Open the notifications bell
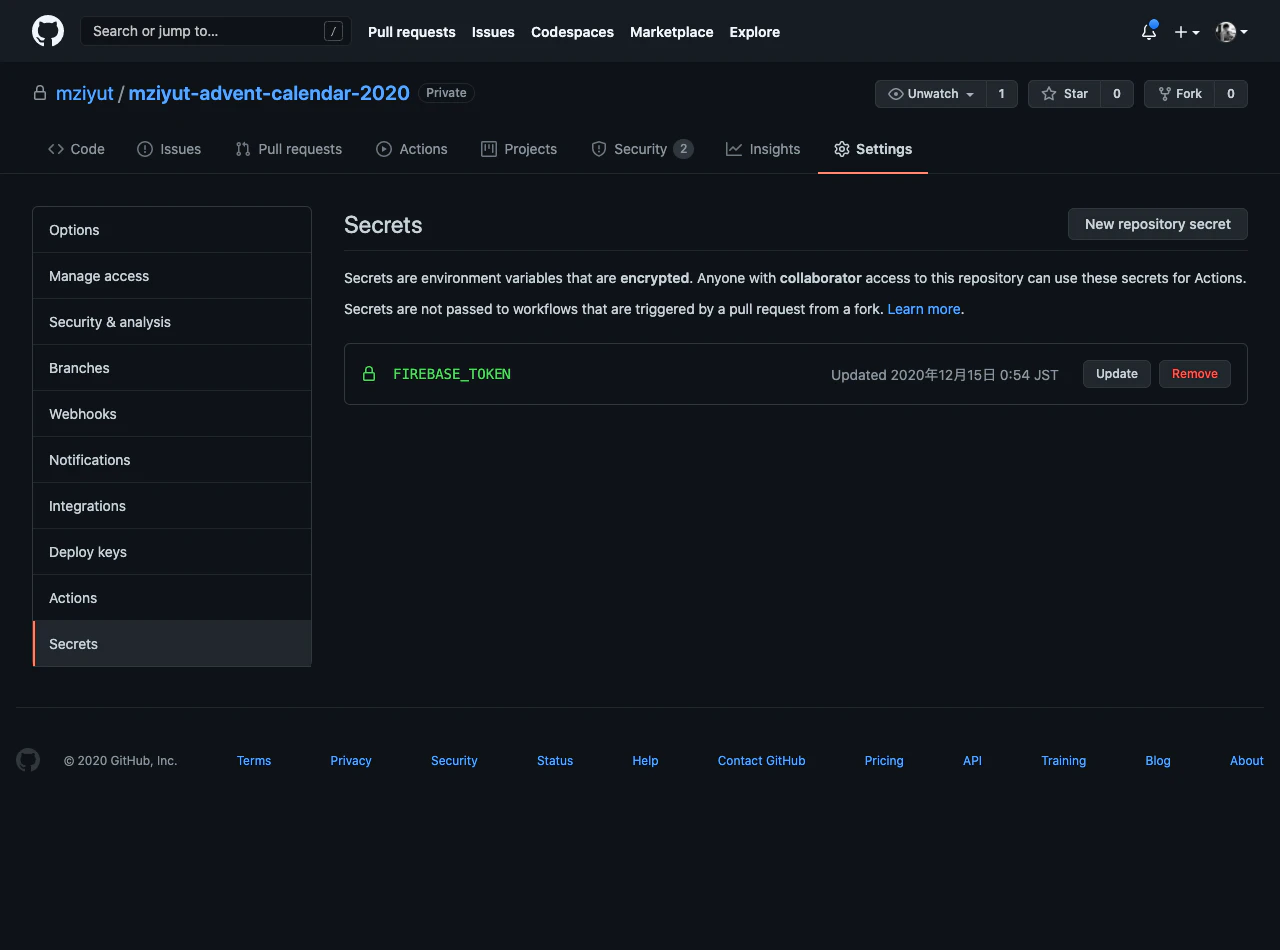This screenshot has height=950, width=1280. (x=1147, y=31)
